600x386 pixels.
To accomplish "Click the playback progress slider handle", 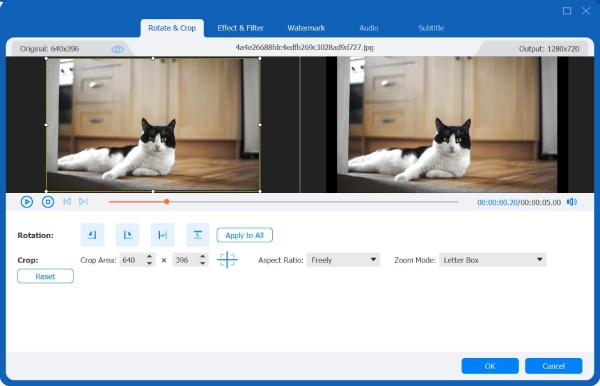I will pyautogui.click(x=167, y=202).
